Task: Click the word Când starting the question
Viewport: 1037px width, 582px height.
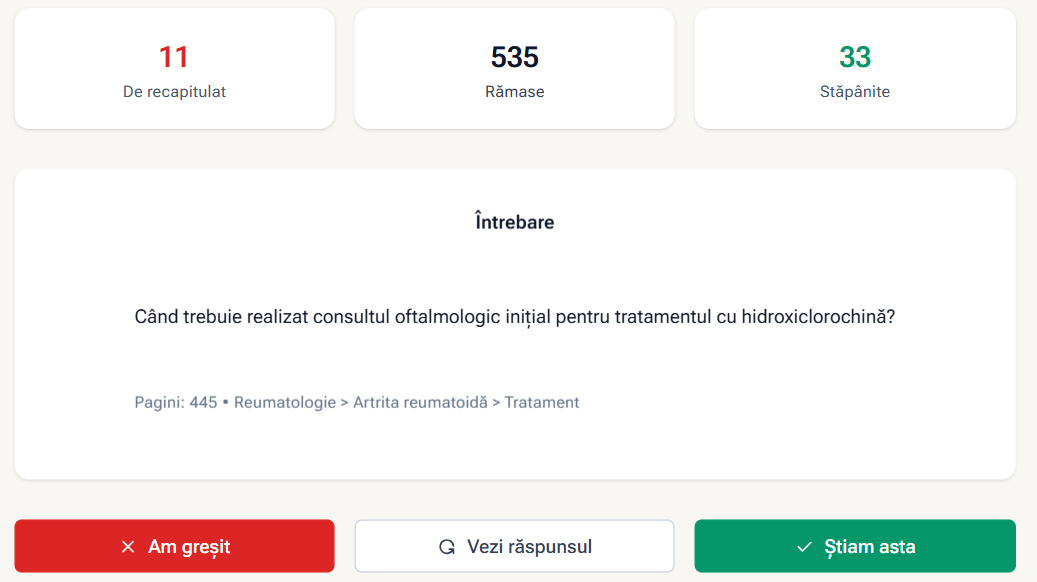Action: [x=156, y=317]
